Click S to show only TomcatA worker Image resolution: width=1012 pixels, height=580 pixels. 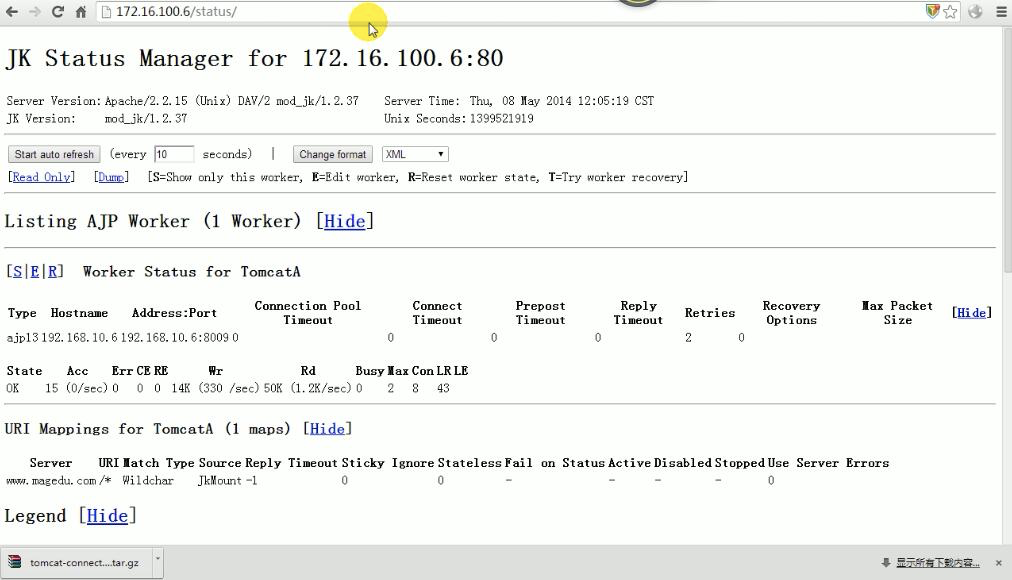tap(17, 272)
